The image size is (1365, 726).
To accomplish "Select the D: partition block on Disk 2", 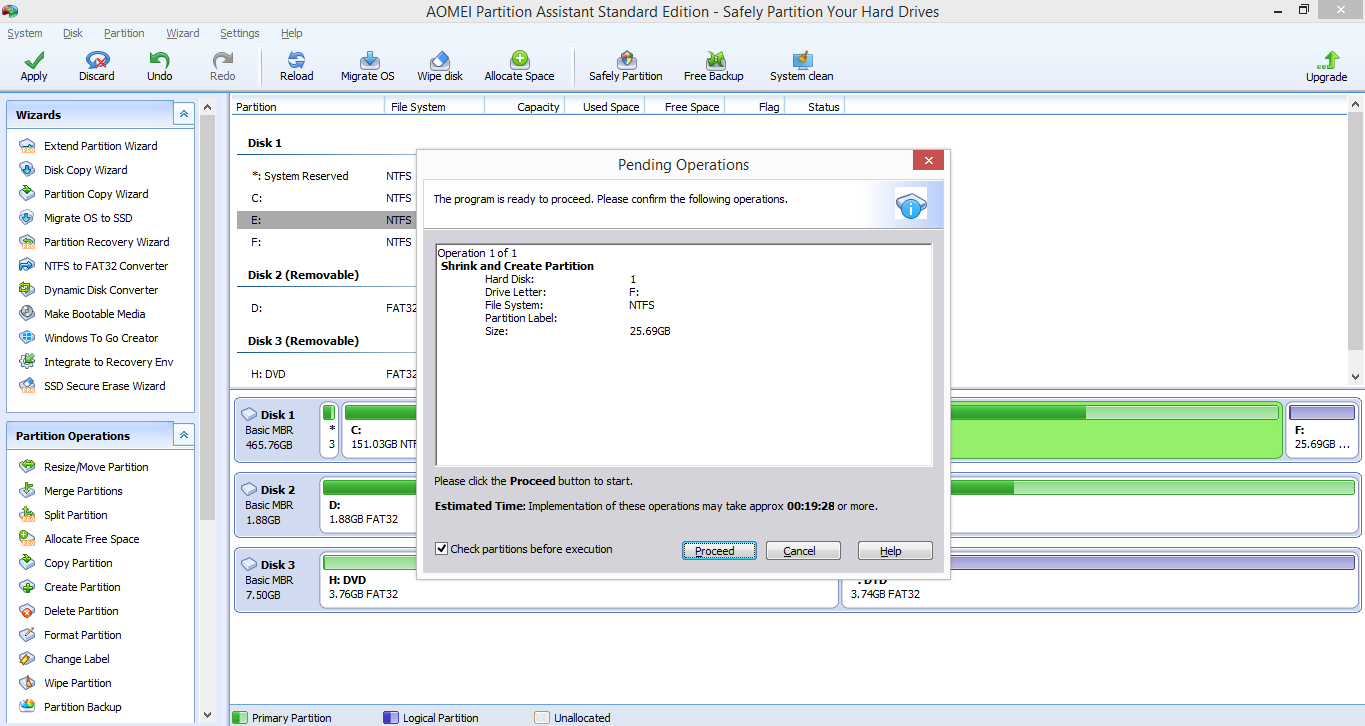I will [370, 505].
